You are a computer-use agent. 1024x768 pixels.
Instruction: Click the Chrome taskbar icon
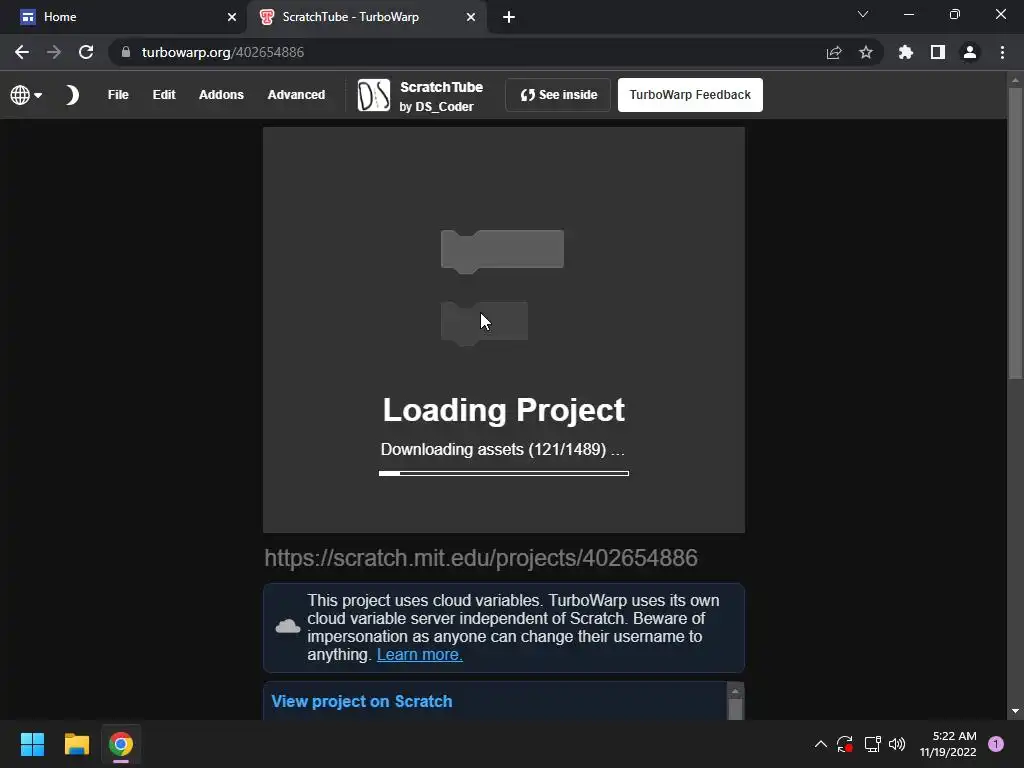pos(121,744)
